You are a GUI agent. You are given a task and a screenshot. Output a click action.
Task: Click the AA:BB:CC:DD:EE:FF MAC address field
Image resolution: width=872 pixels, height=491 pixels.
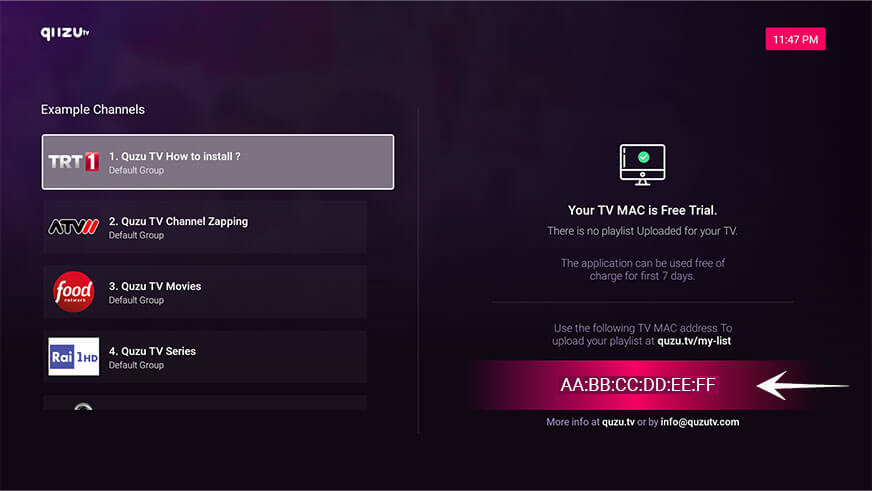pyautogui.click(x=638, y=385)
